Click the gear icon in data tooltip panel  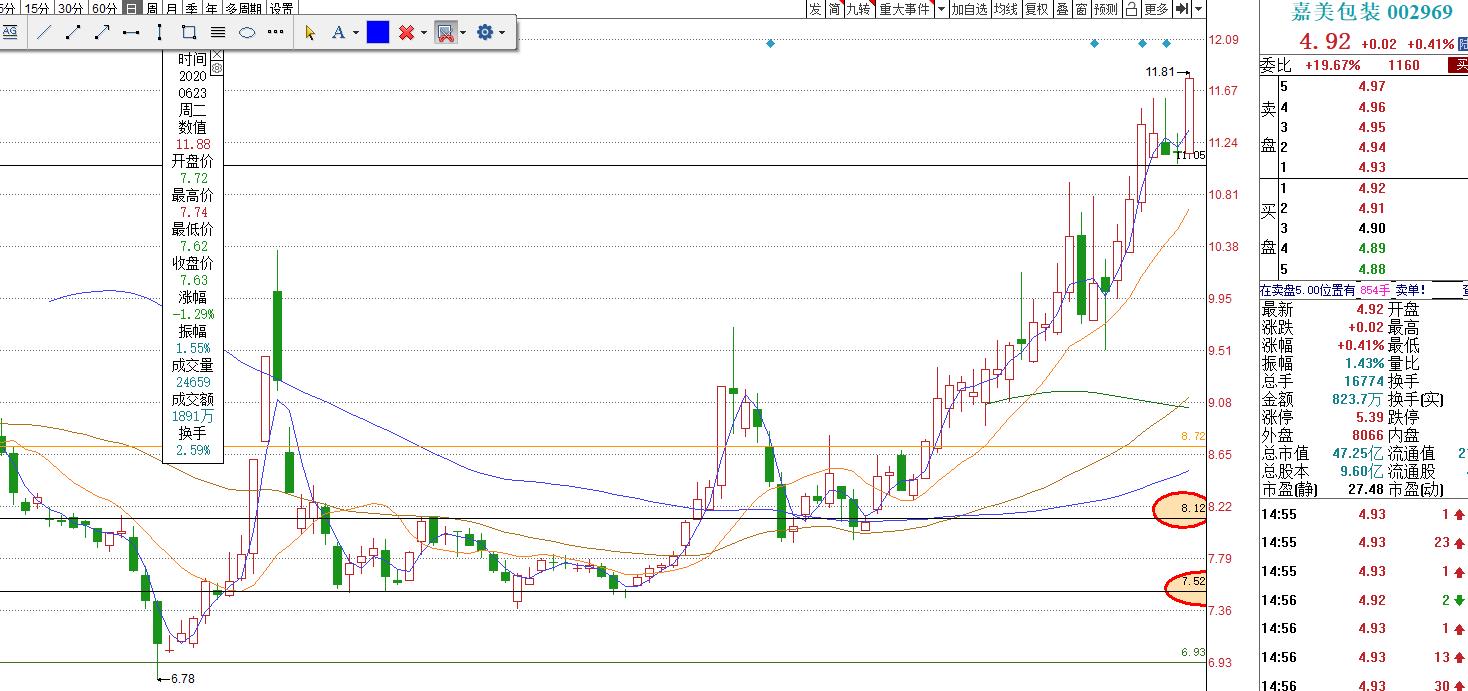coord(217,68)
